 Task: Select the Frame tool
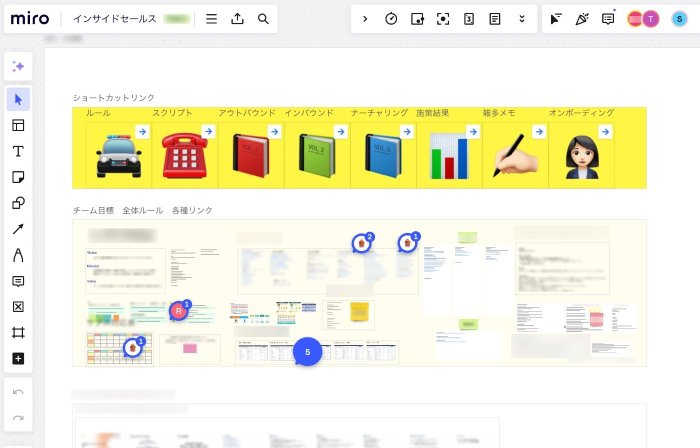(18, 333)
